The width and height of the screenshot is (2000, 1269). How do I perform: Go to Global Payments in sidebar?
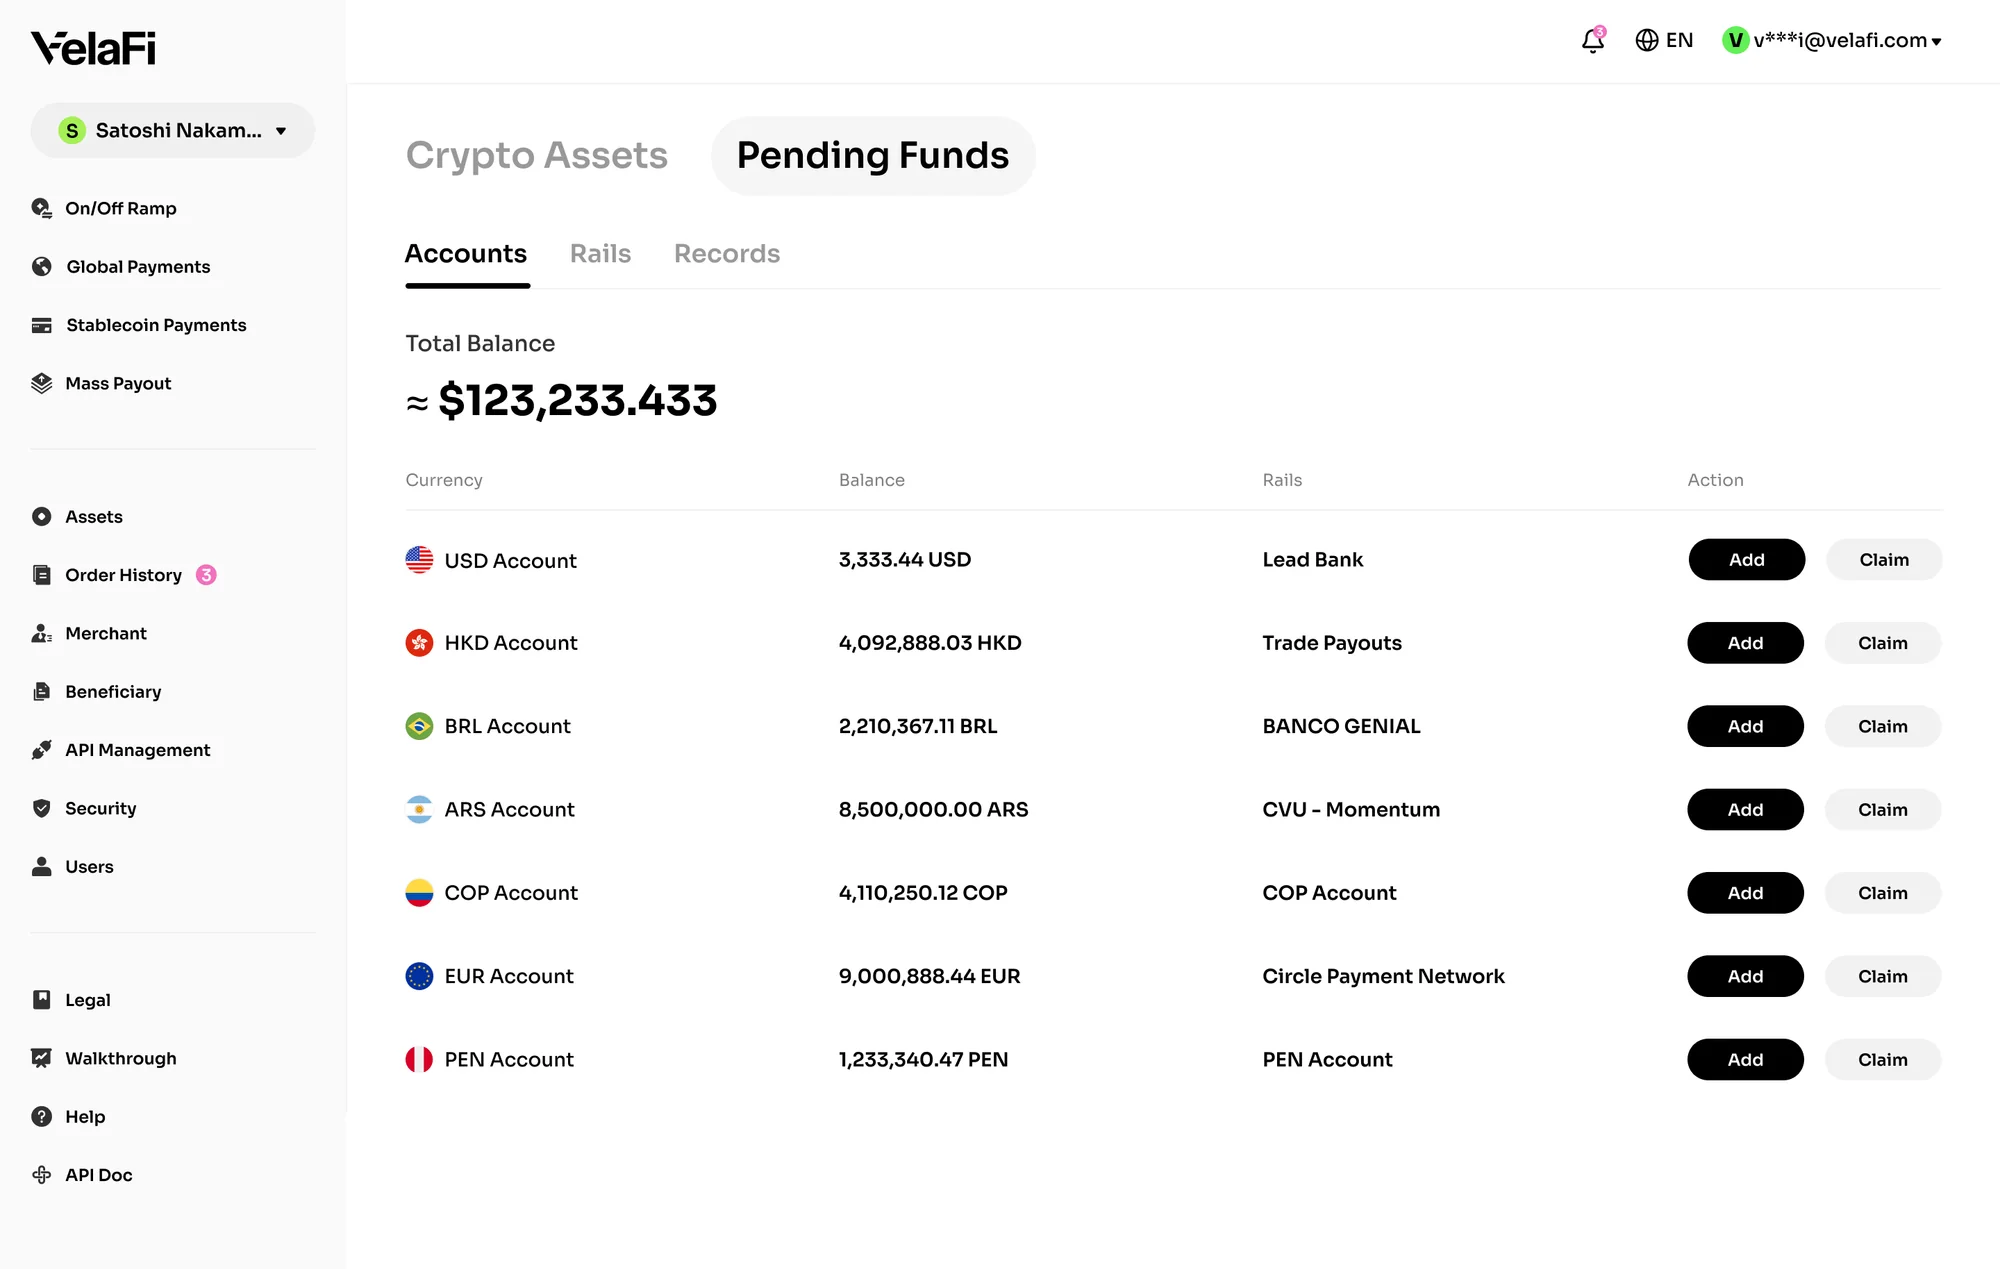pos(121,266)
